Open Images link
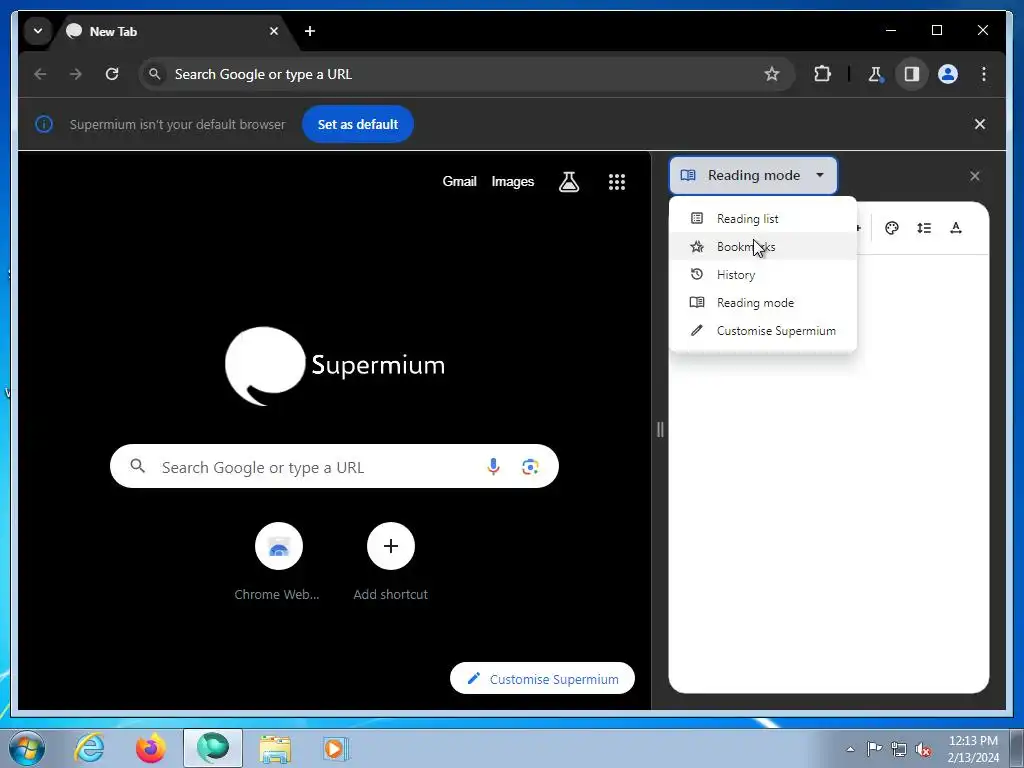The width and height of the screenshot is (1024, 768). coord(513,182)
